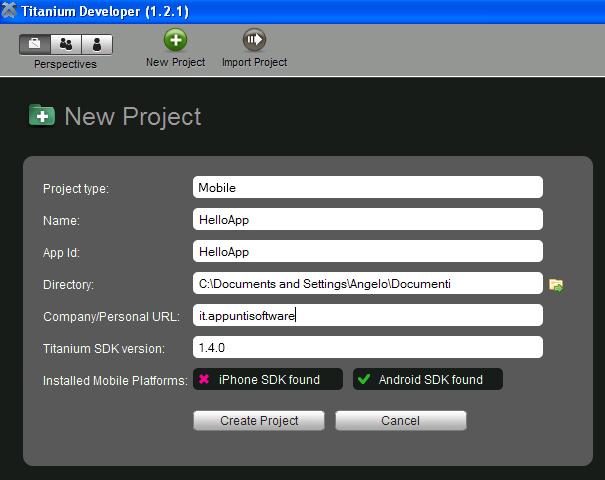Image resolution: width=605 pixels, height=480 pixels.
Task: Select the briefcase projects perspective
Action: click(35, 44)
